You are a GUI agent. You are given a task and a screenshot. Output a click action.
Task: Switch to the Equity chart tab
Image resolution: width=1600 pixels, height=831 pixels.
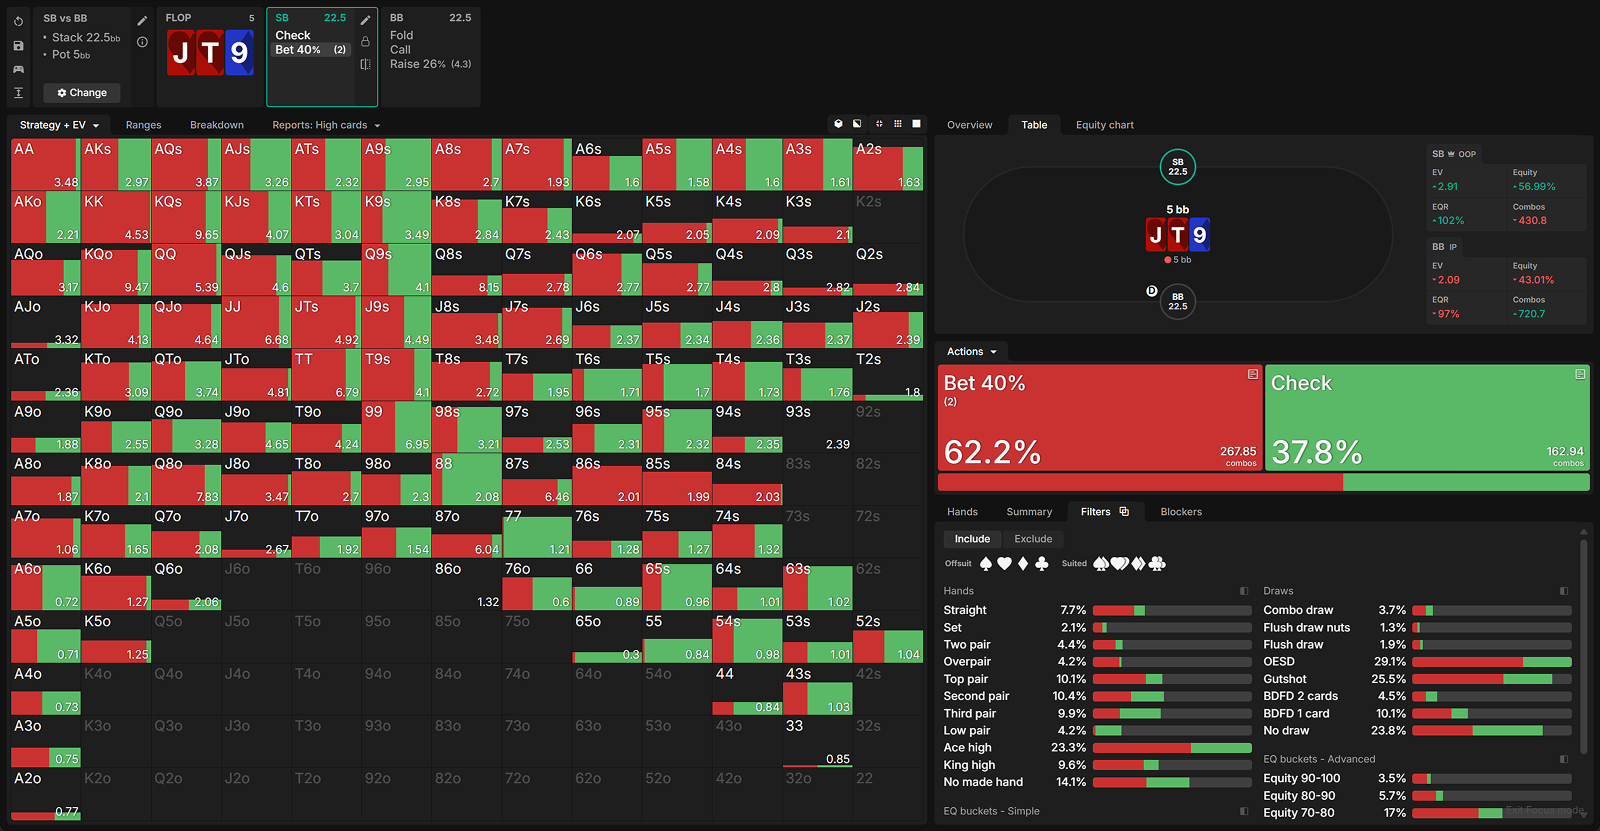1104,125
